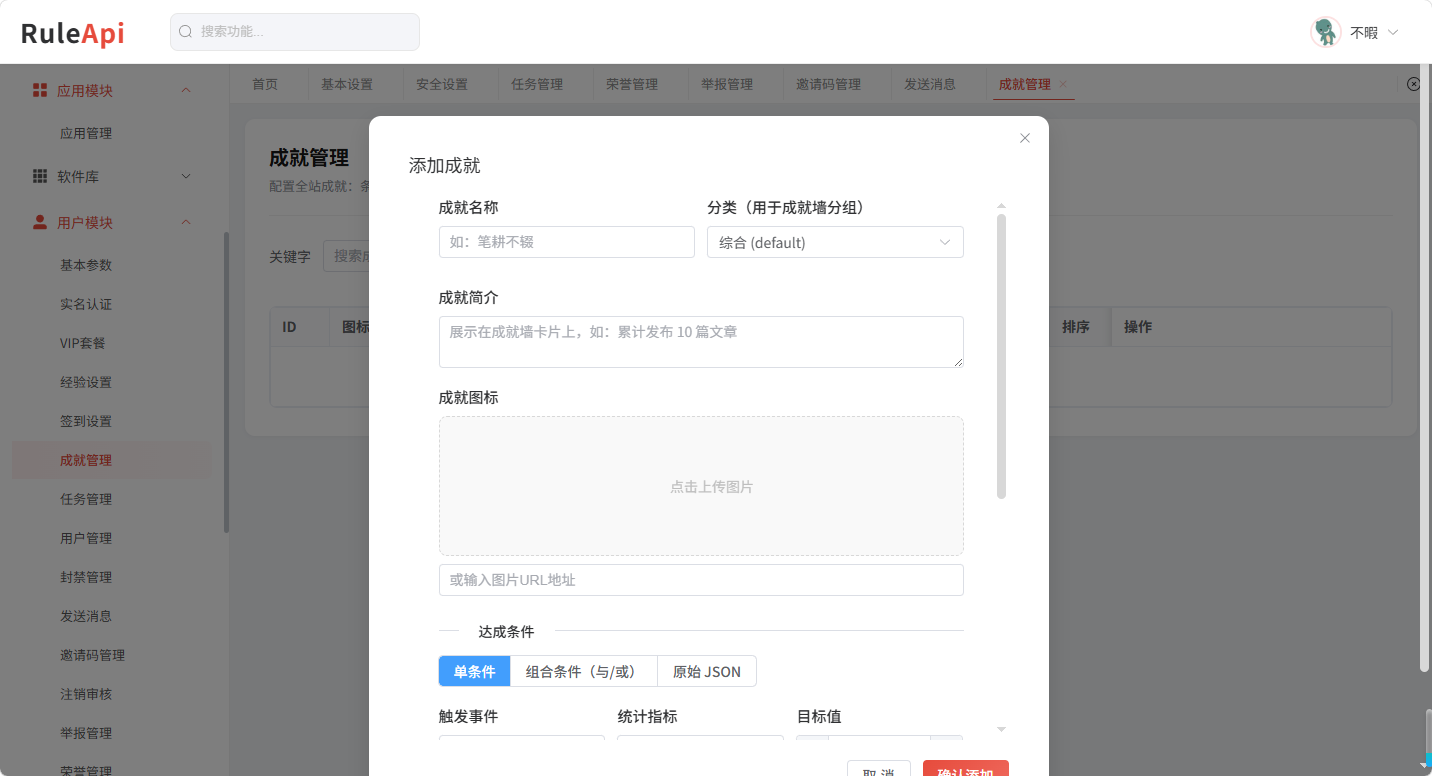Switch to the 基本设置 tab
Screen dimensions: 1432x776
pos(347,84)
